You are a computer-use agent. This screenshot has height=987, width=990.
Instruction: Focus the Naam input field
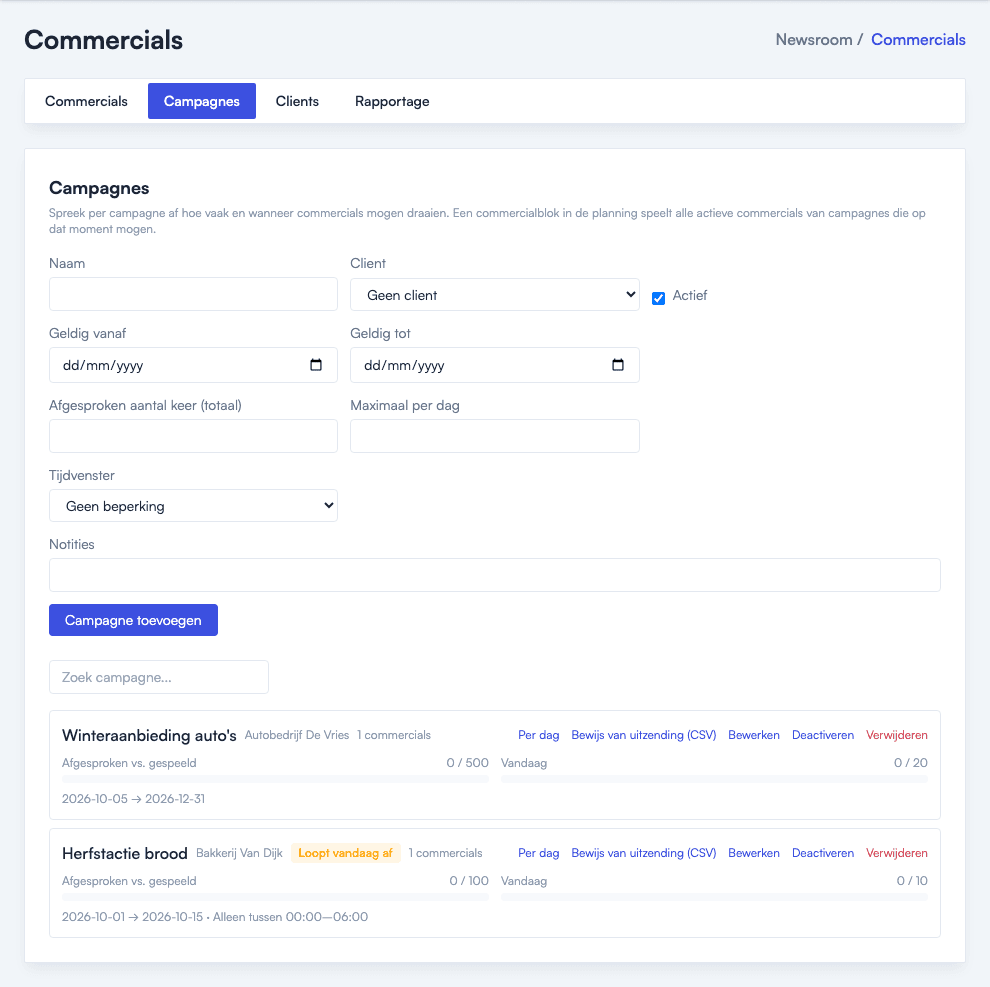193,294
